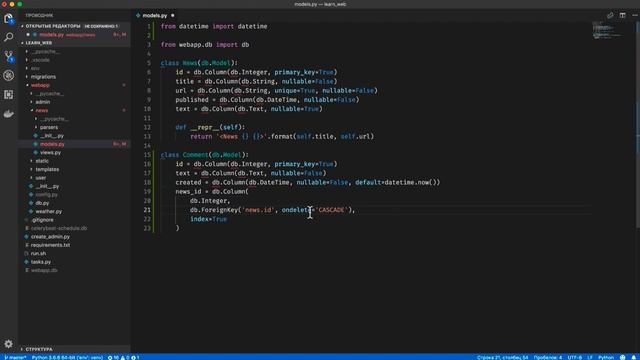Click 'class Comment' on line 15
Image resolution: width=640 pixels, height=360 pixels.
(184, 155)
